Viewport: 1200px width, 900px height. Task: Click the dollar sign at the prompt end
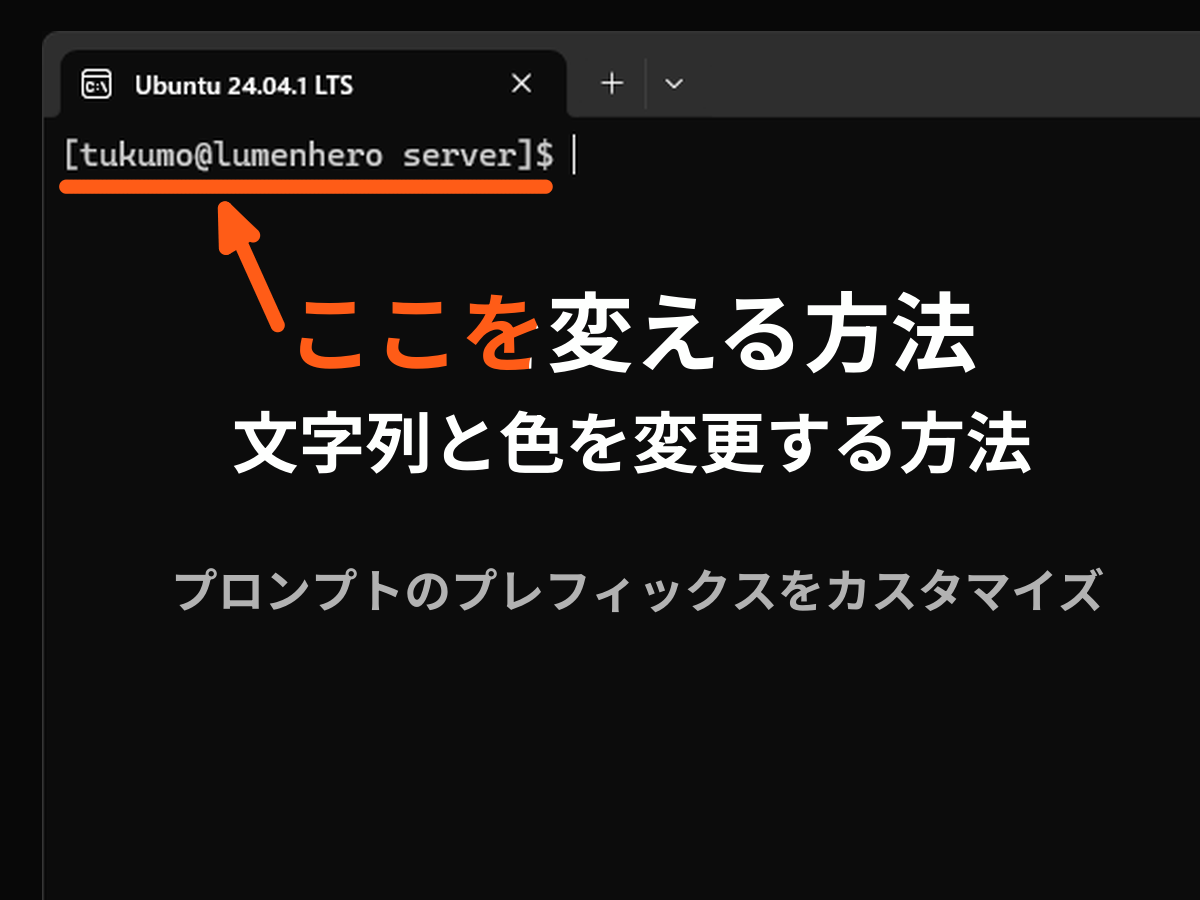[x=543, y=156]
